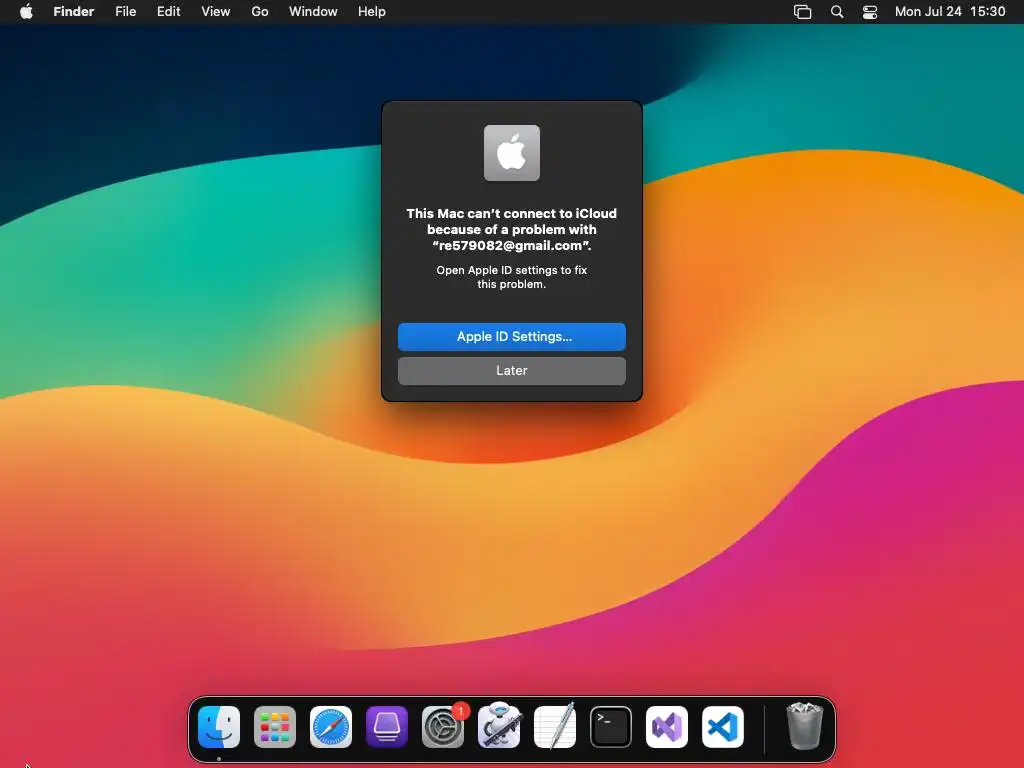1024x768 pixels.
Task: Open Visual Studio from the Dock
Action: click(667, 726)
